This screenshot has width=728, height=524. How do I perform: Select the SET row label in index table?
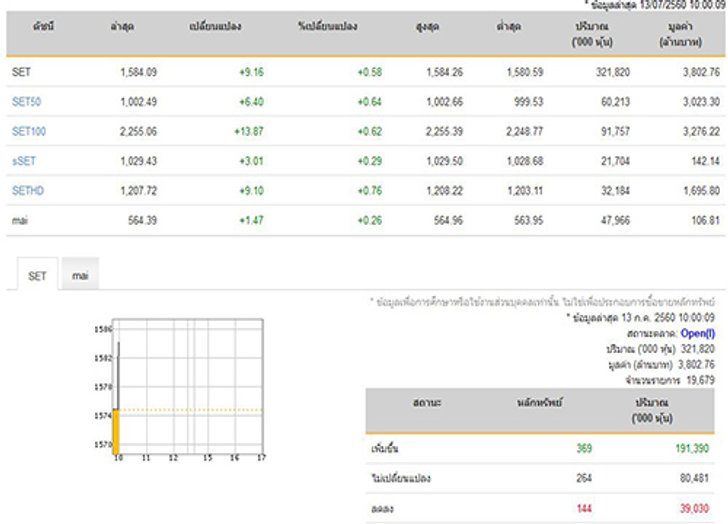point(21,72)
